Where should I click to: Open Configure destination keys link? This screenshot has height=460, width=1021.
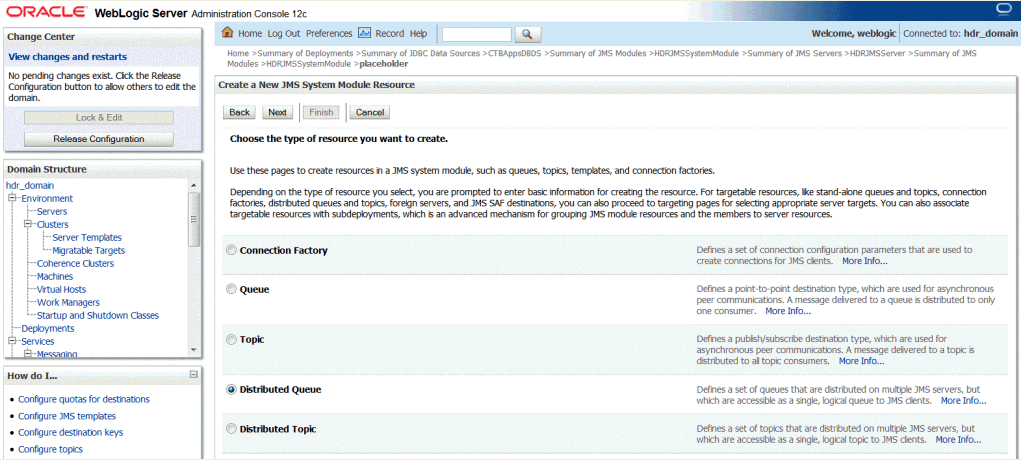(70, 433)
